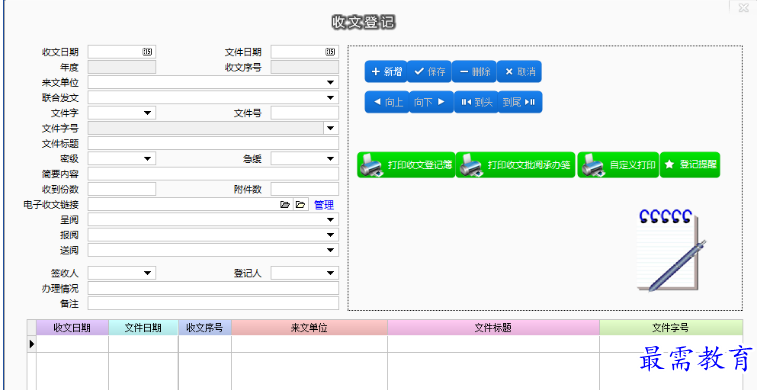Click the 收文序号 field in the form

tap(305, 67)
